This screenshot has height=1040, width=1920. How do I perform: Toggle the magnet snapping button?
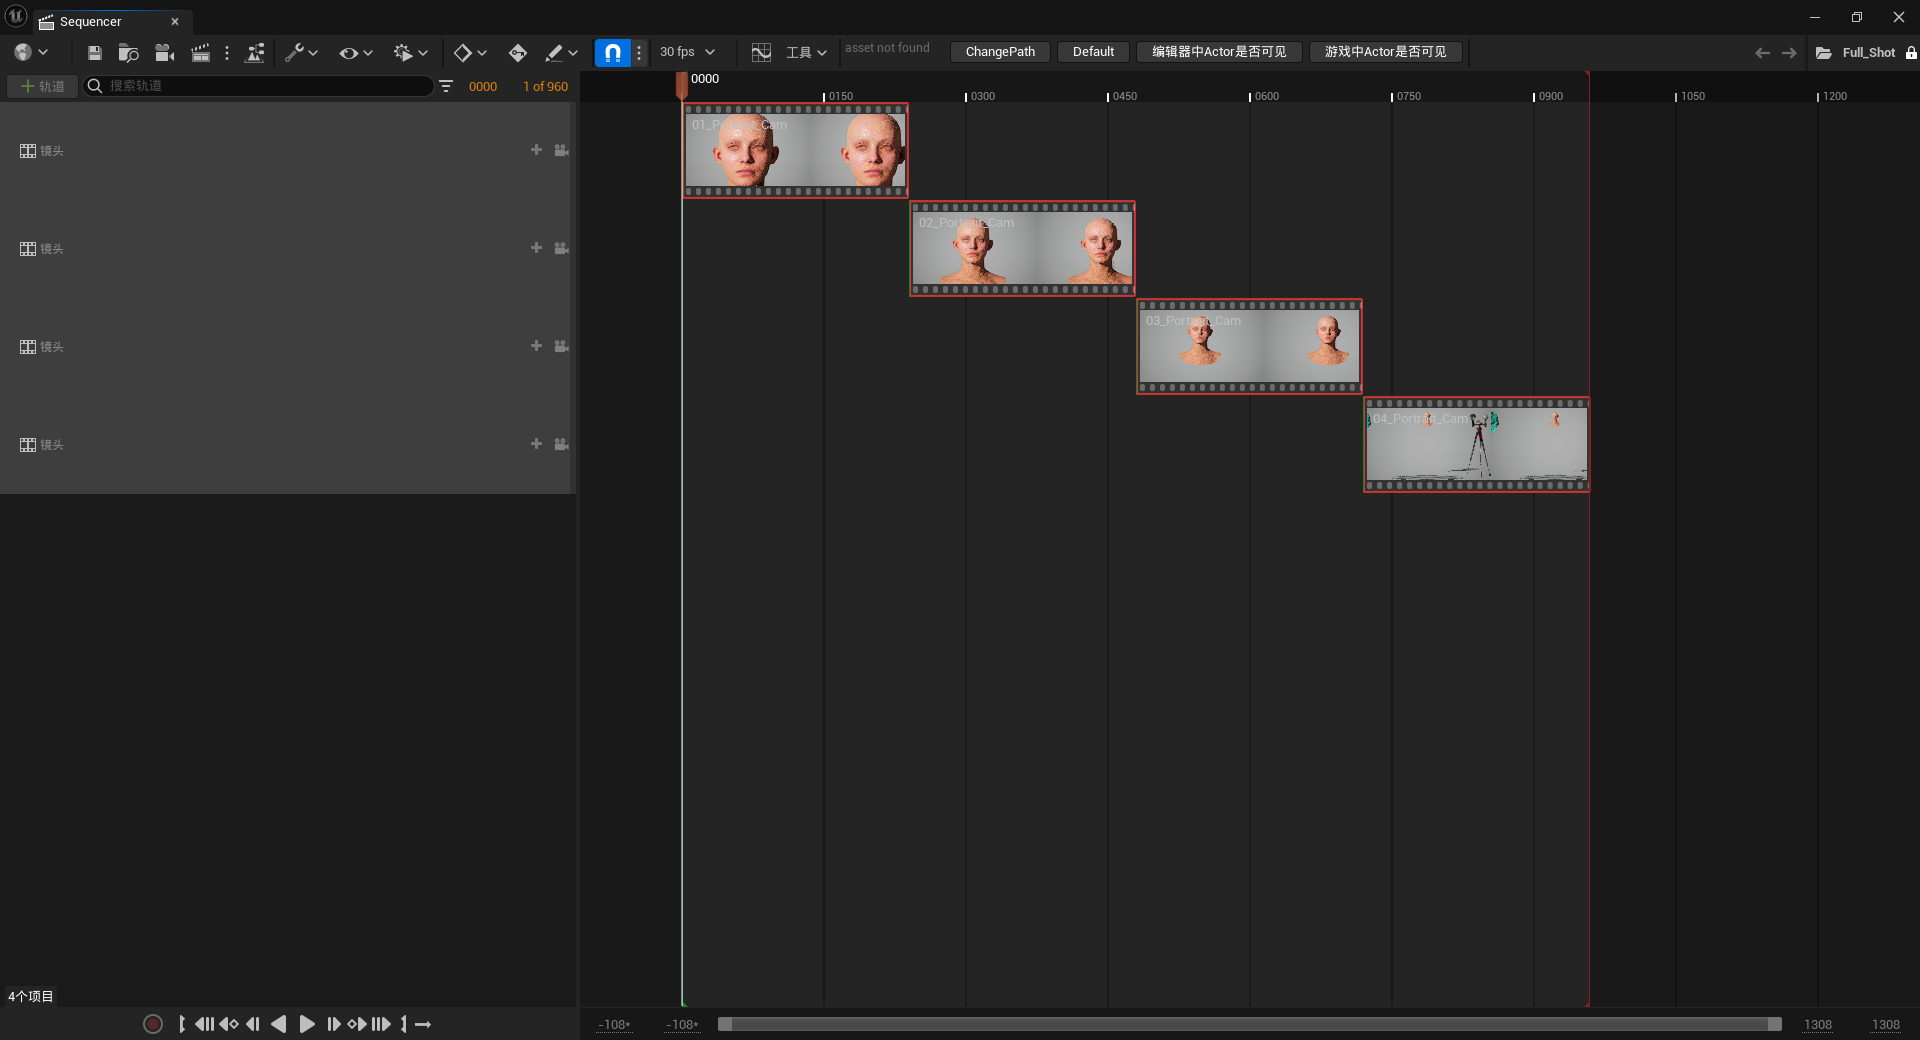click(x=612, y=53)
